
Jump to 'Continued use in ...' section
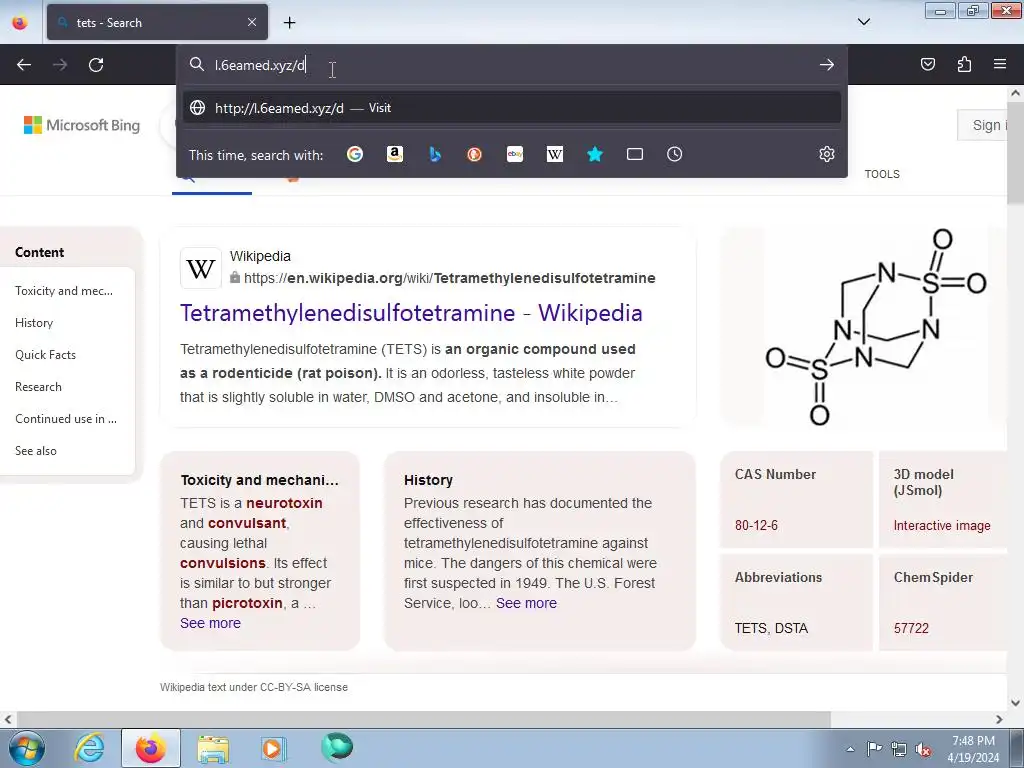[x=66, y=419]
